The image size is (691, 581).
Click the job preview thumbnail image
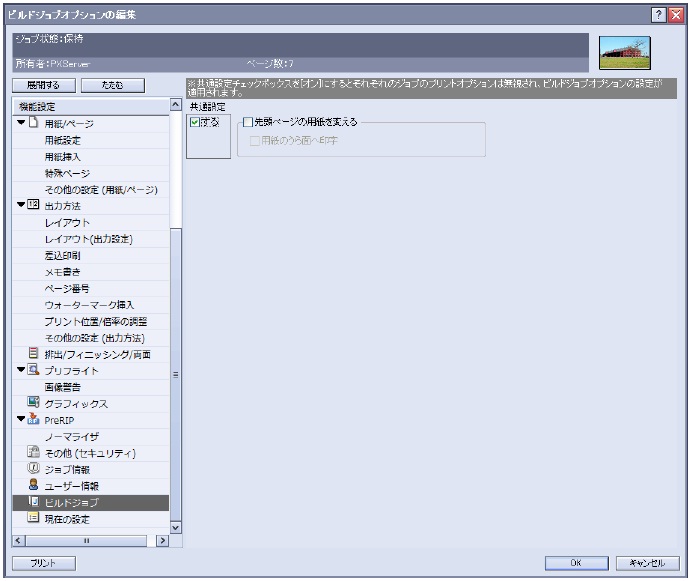[x=624, y=52]
